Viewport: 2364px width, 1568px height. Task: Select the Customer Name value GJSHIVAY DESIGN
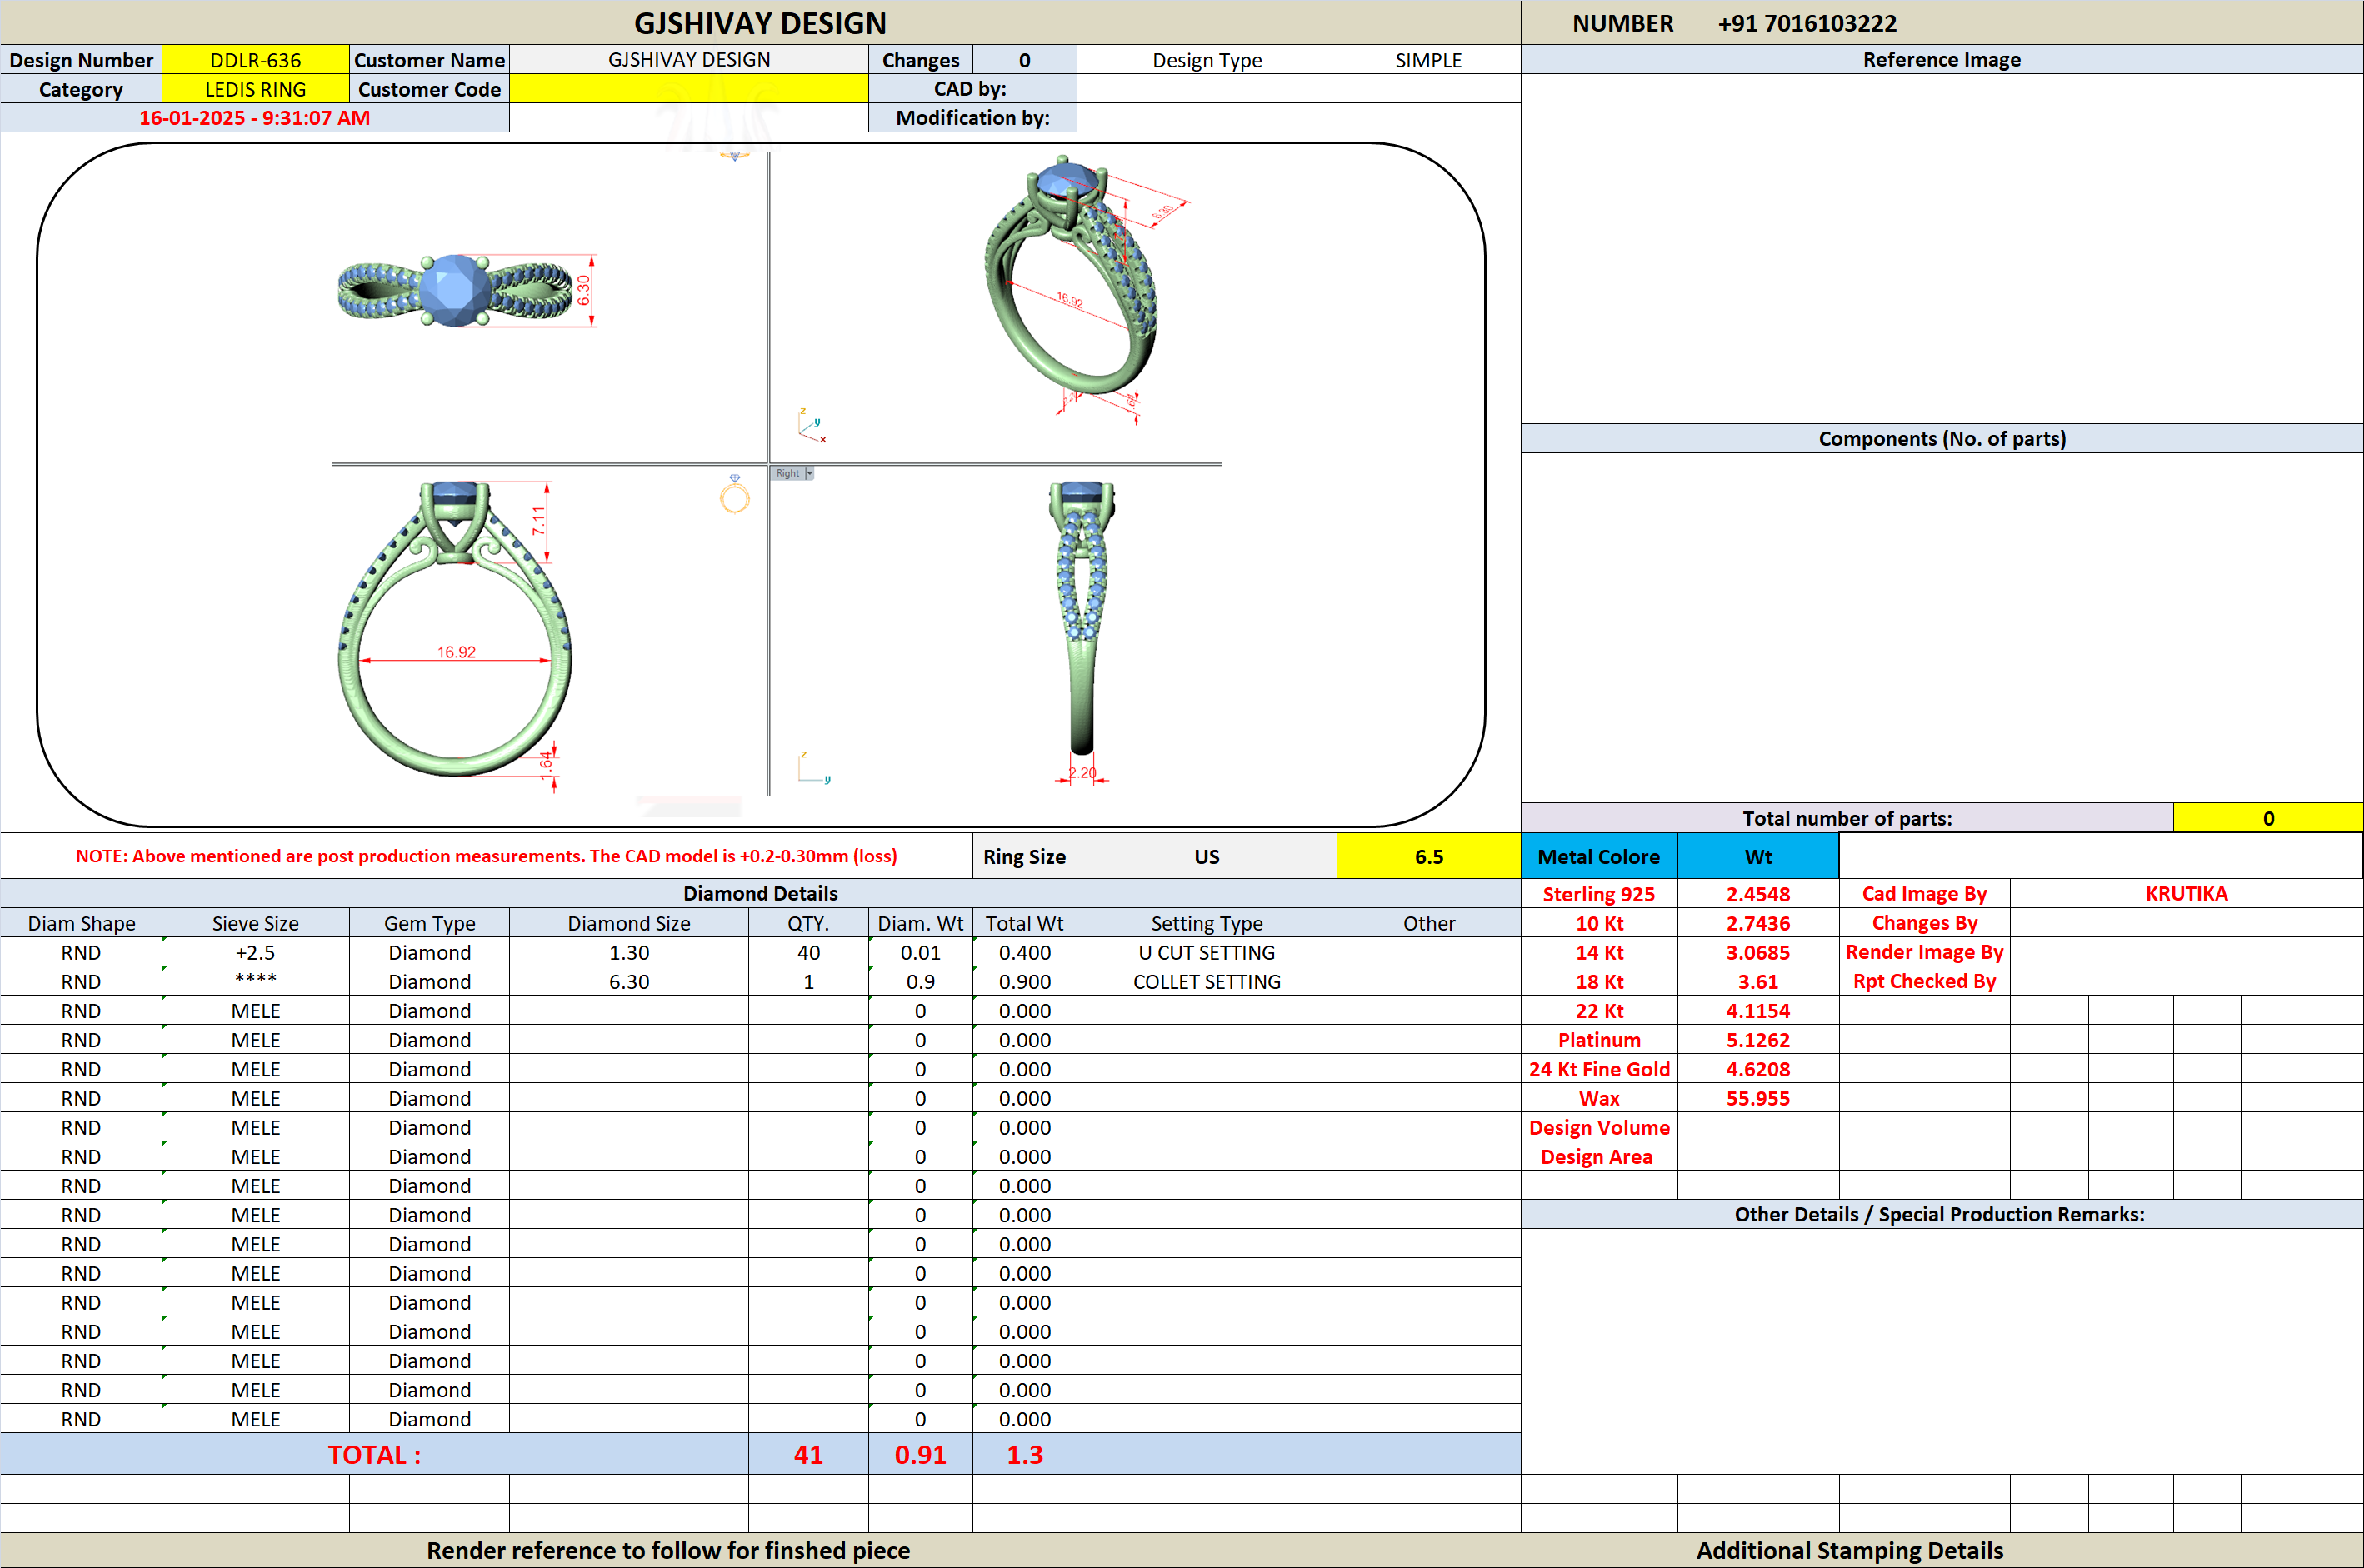[x=688, y=60]
